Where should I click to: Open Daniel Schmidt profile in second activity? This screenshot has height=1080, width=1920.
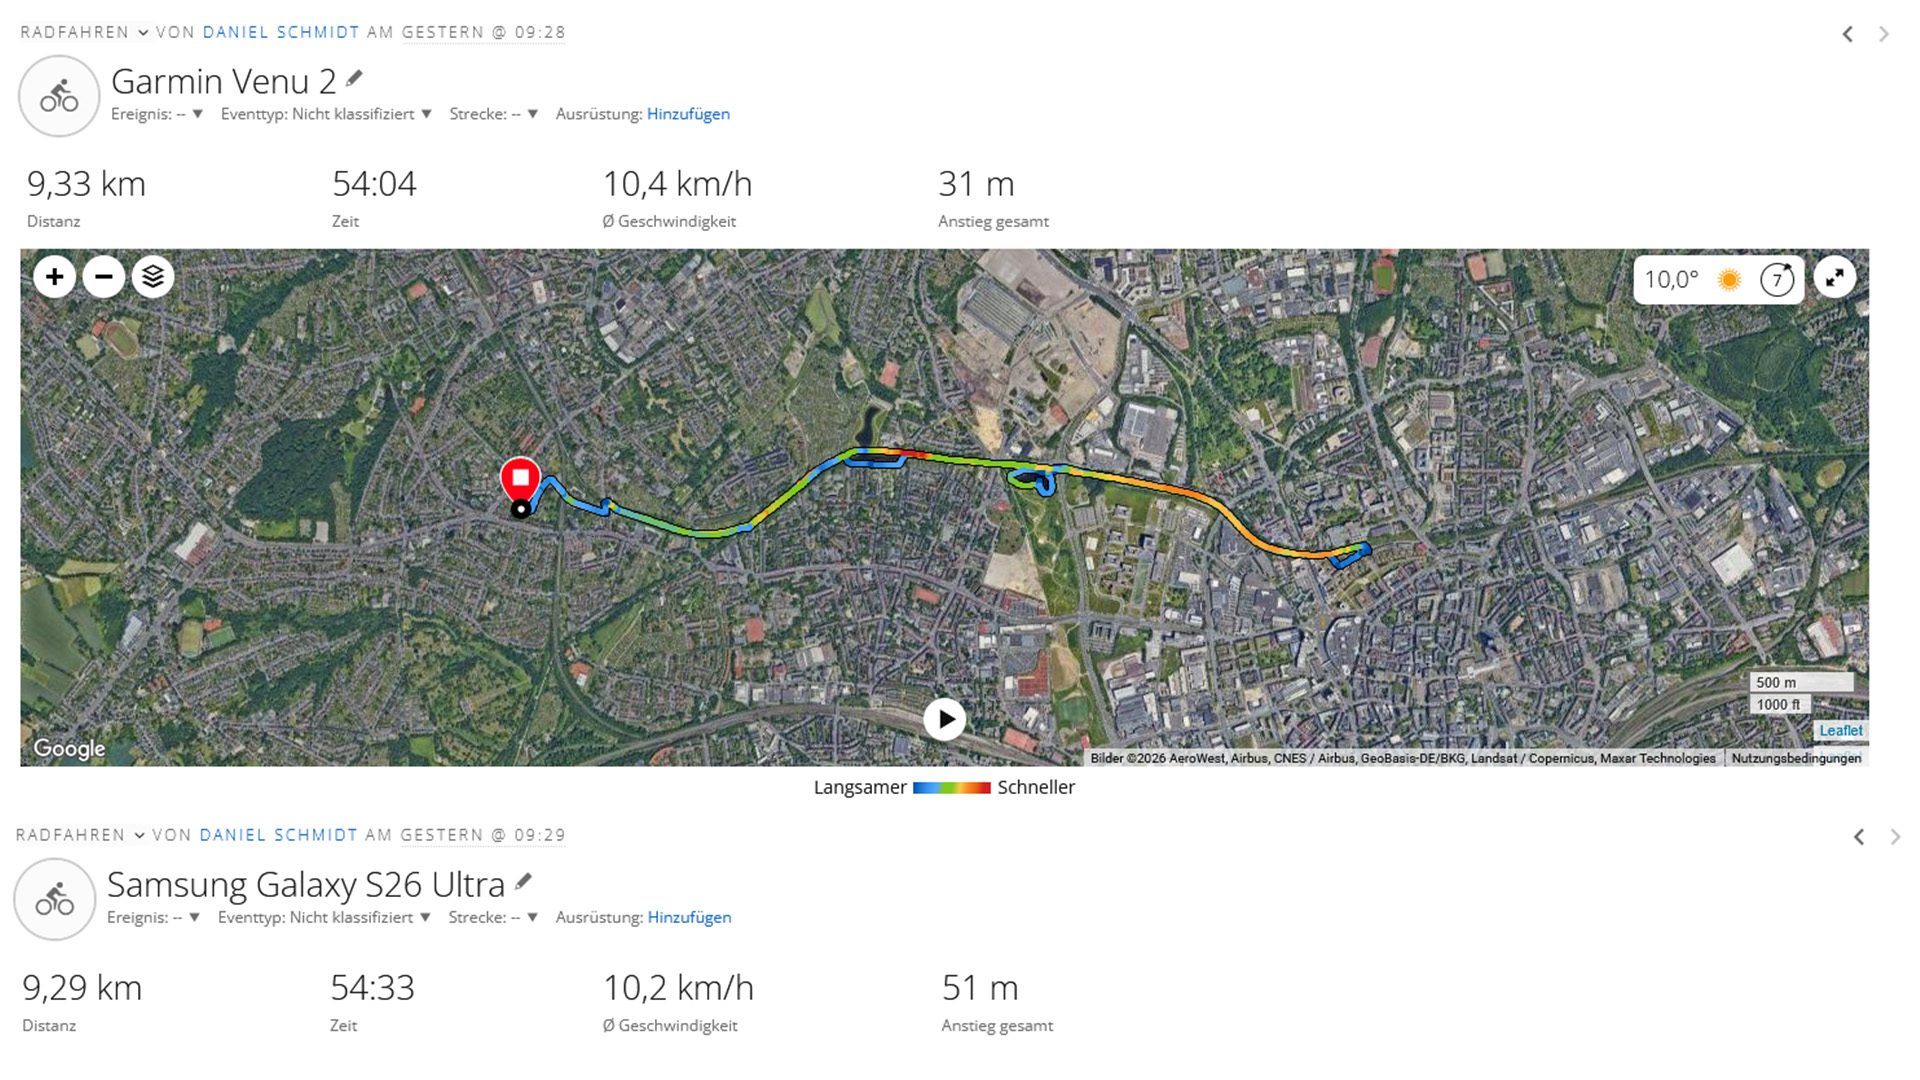(x=278, y=835)
